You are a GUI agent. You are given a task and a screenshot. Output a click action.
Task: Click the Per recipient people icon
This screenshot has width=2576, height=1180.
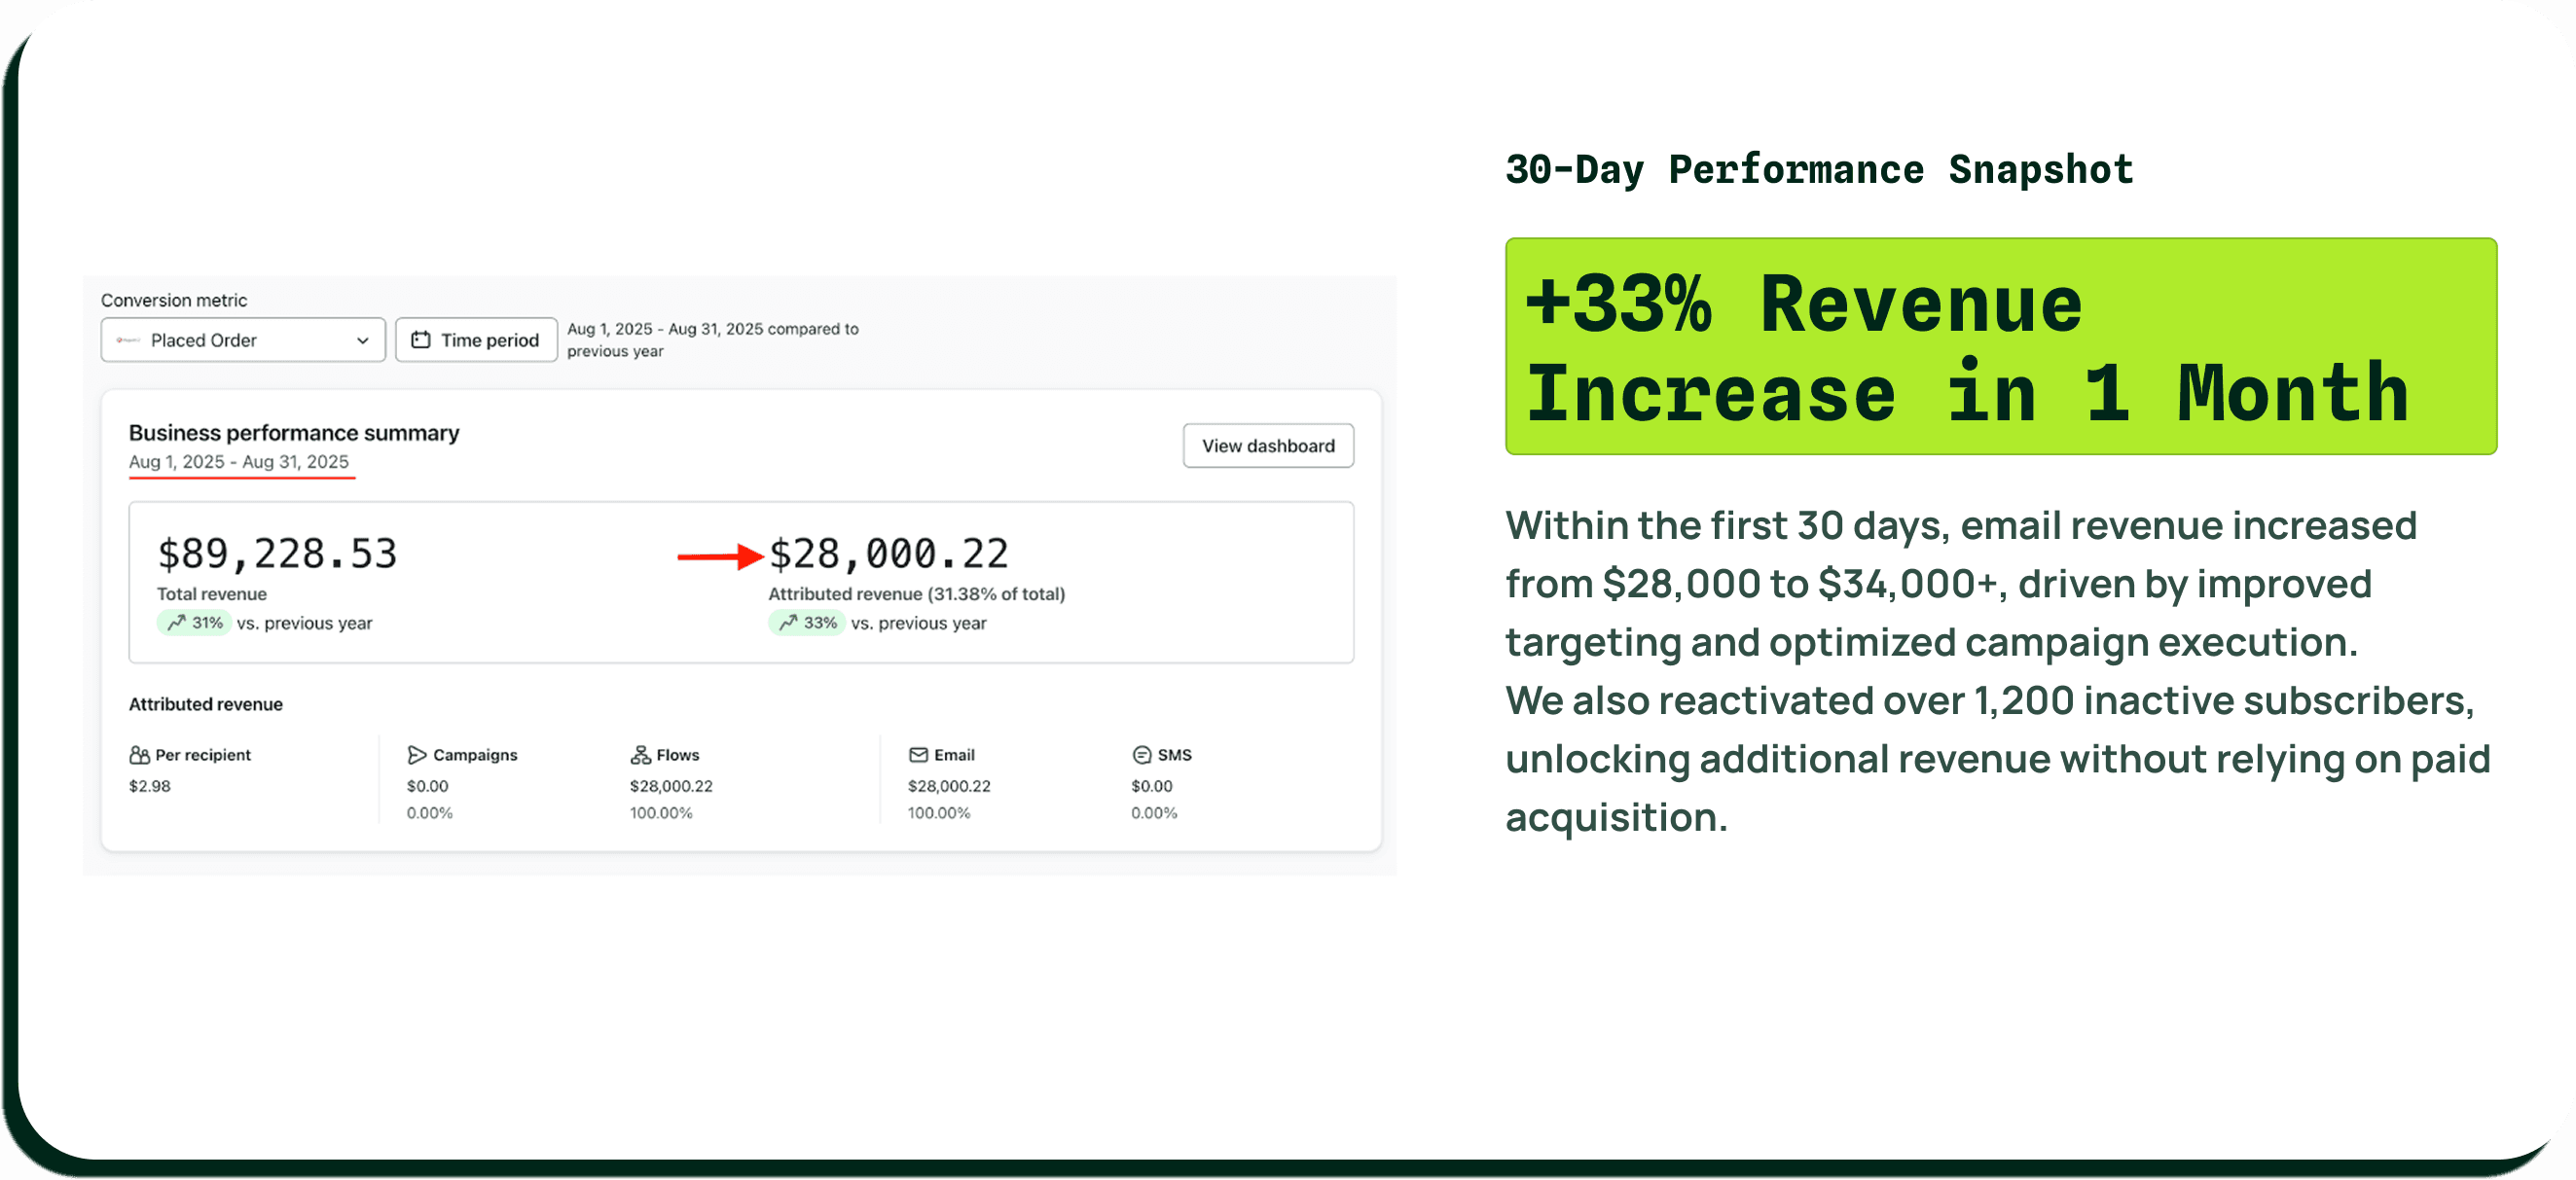(139, 755)
